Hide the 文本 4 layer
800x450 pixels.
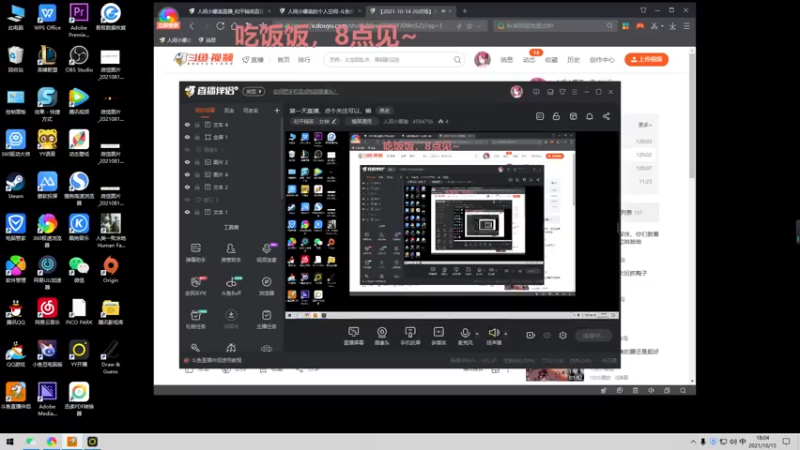(x=187, y=124)
